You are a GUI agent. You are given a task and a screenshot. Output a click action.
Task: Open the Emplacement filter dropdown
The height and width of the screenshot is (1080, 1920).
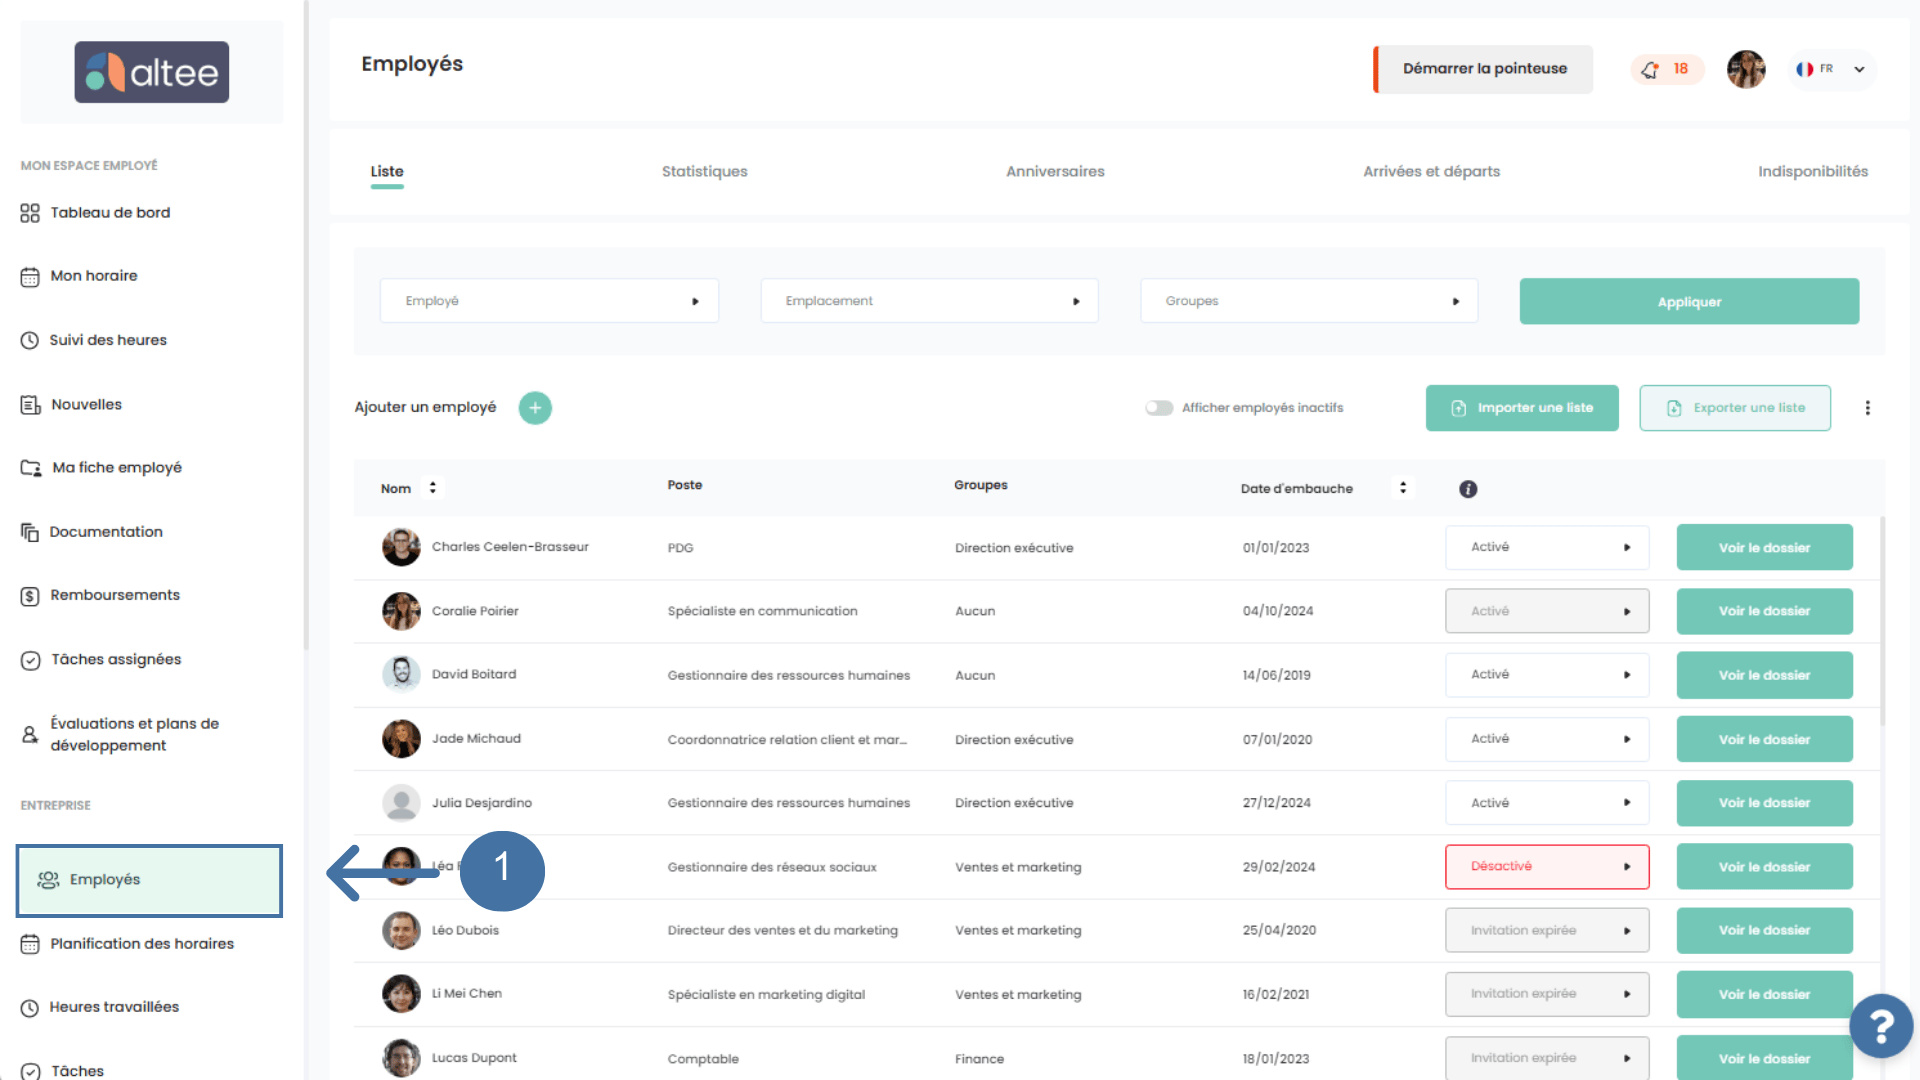coord(929,301)
